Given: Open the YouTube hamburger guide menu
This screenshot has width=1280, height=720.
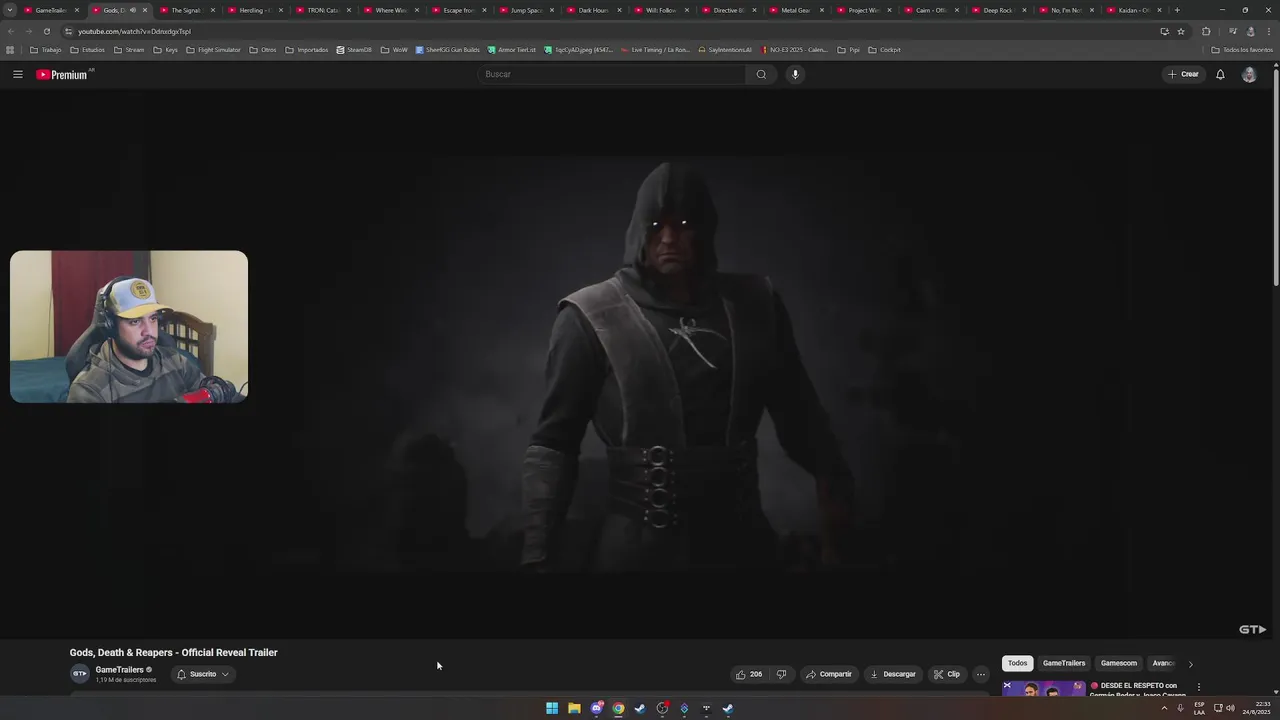Looking at the screenshot, I should click(x=17, y=74).
